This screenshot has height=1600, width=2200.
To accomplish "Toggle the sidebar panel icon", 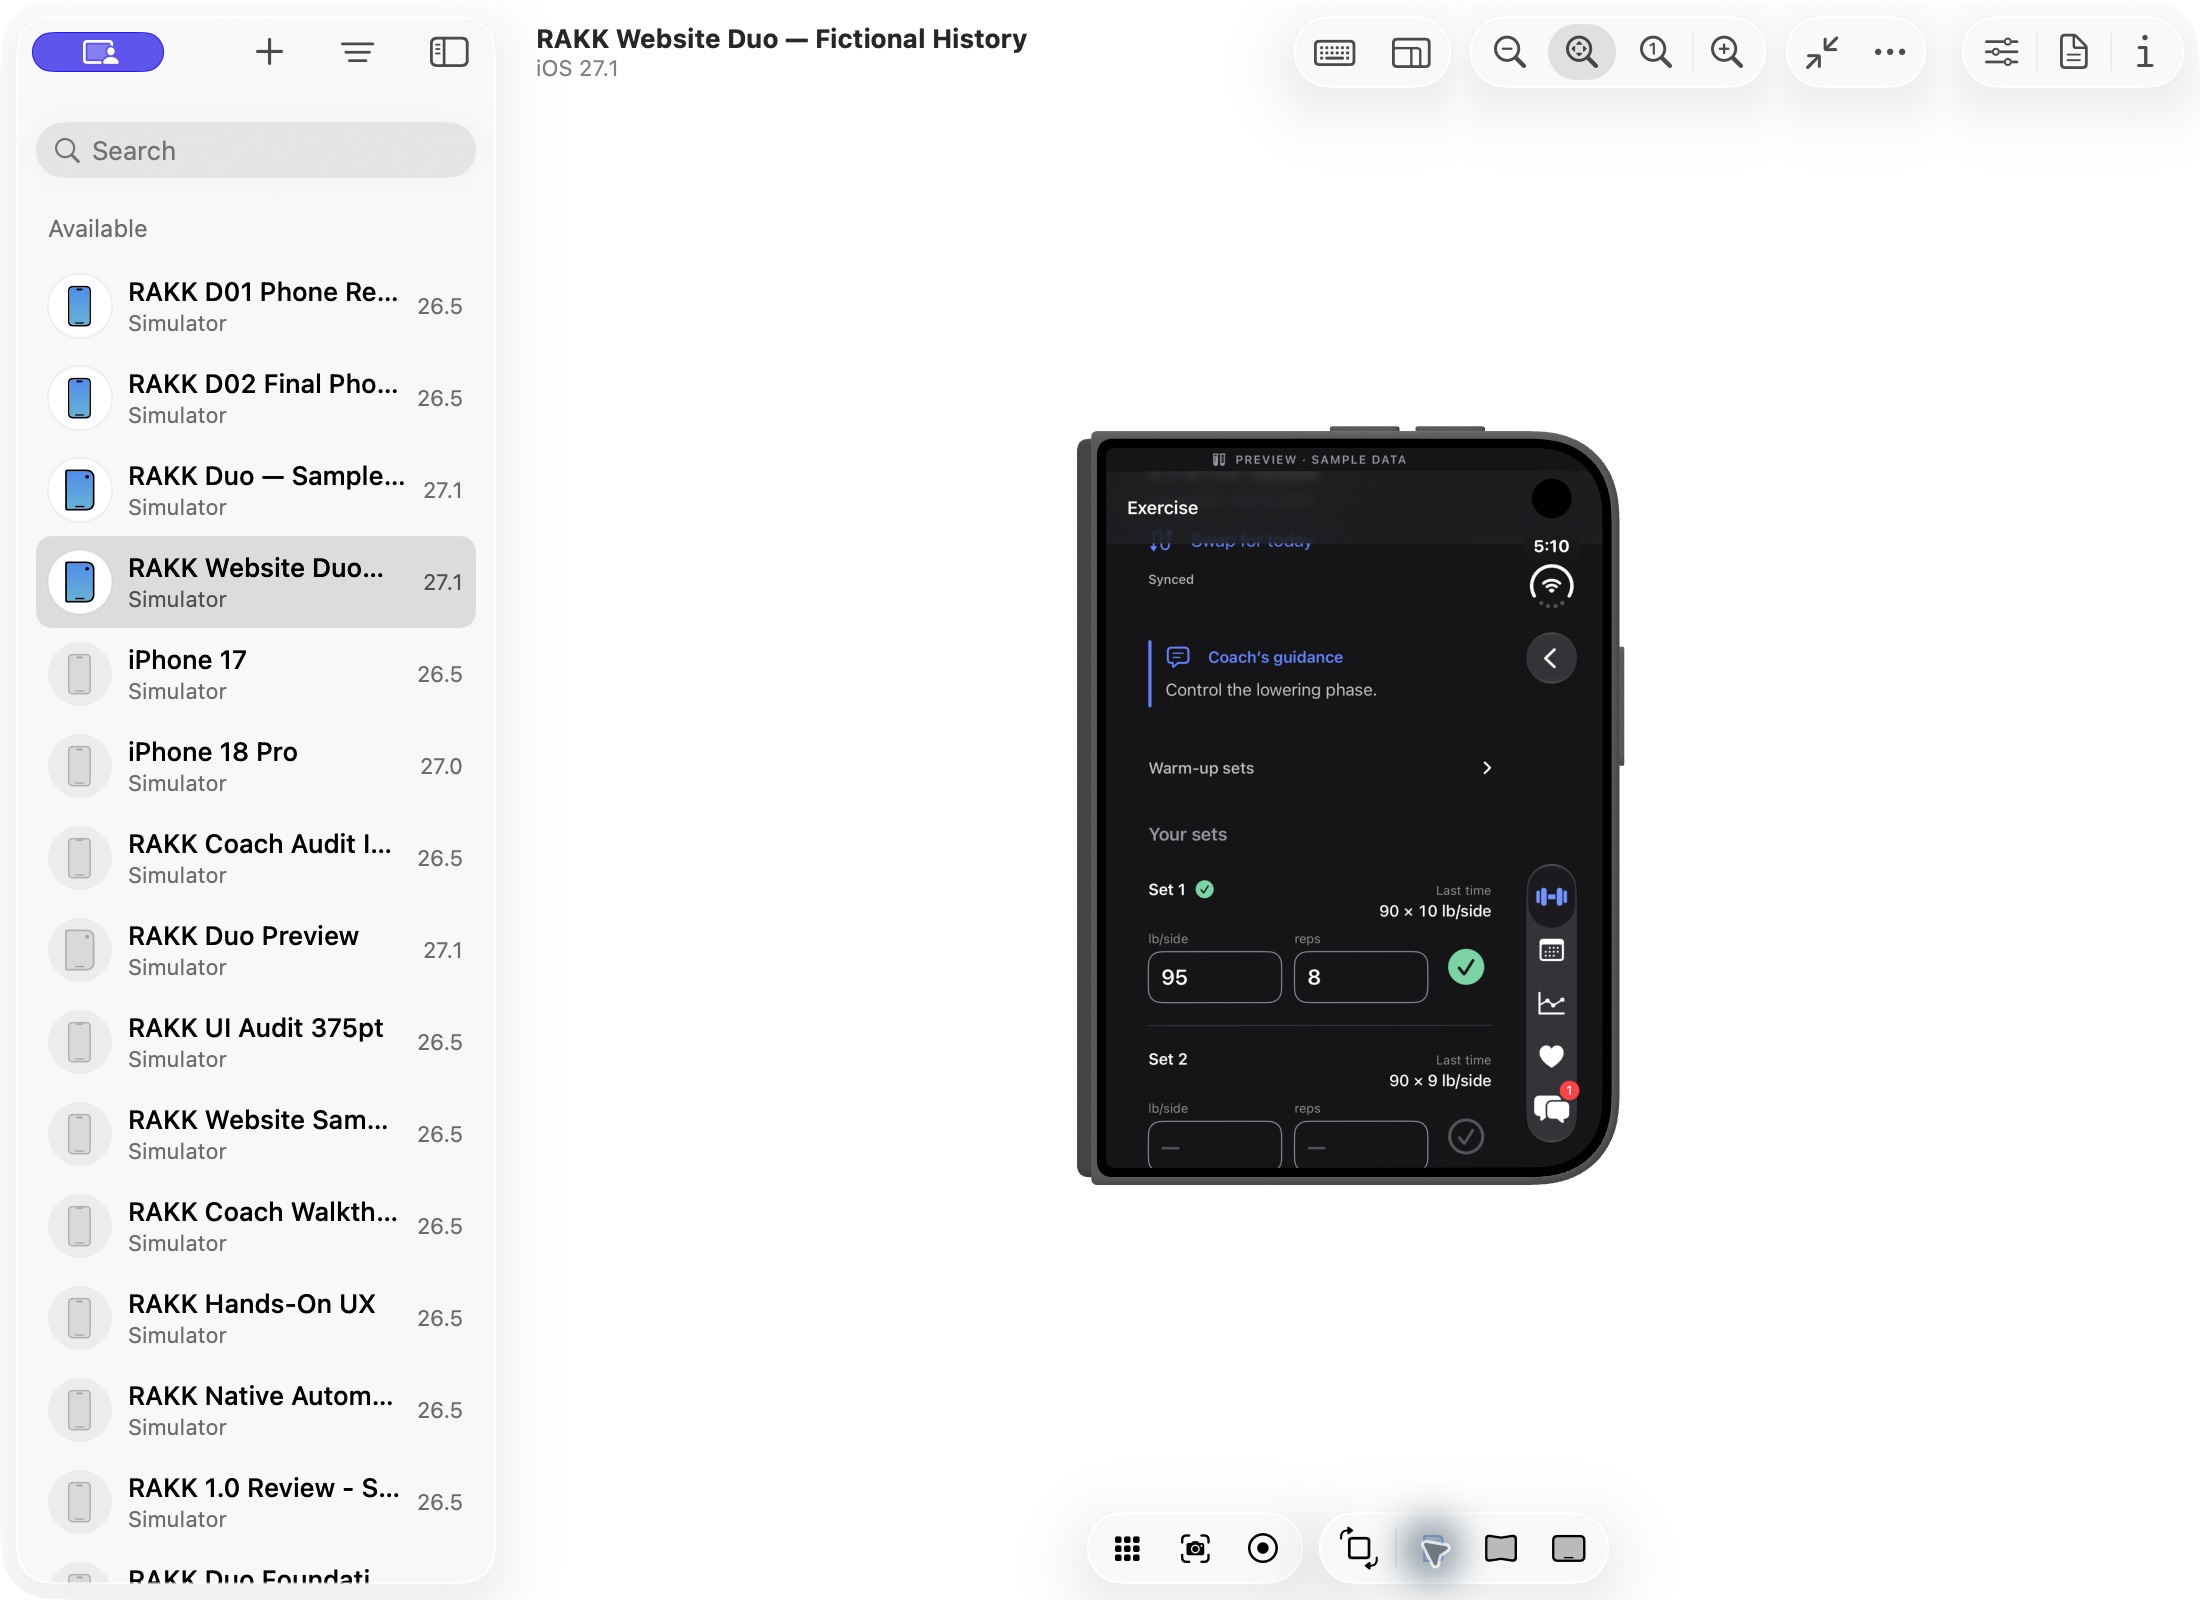I will pyautogui.click(x=449, y=52).
